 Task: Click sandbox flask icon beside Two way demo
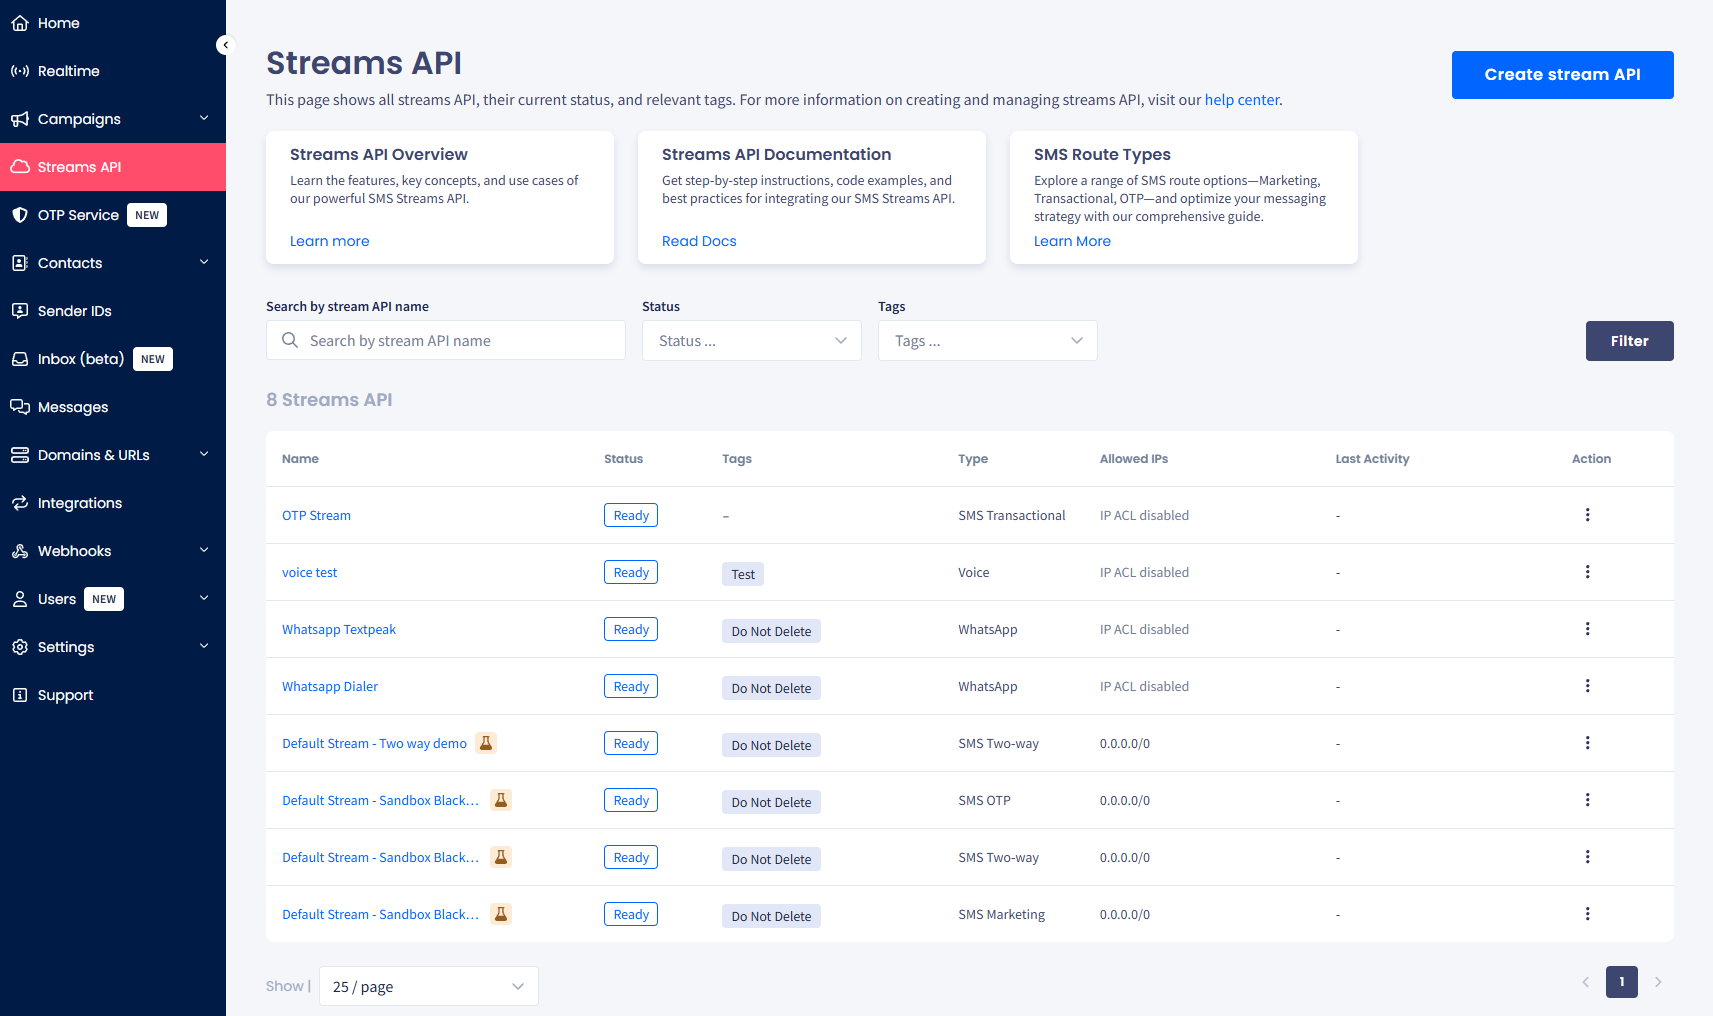tap(486, 743)
